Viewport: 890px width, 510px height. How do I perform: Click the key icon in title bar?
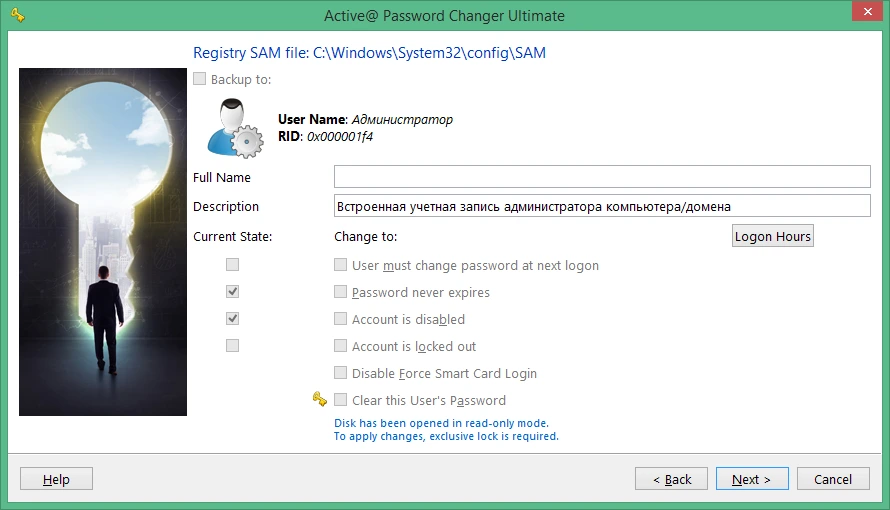(x=18, y=15)
